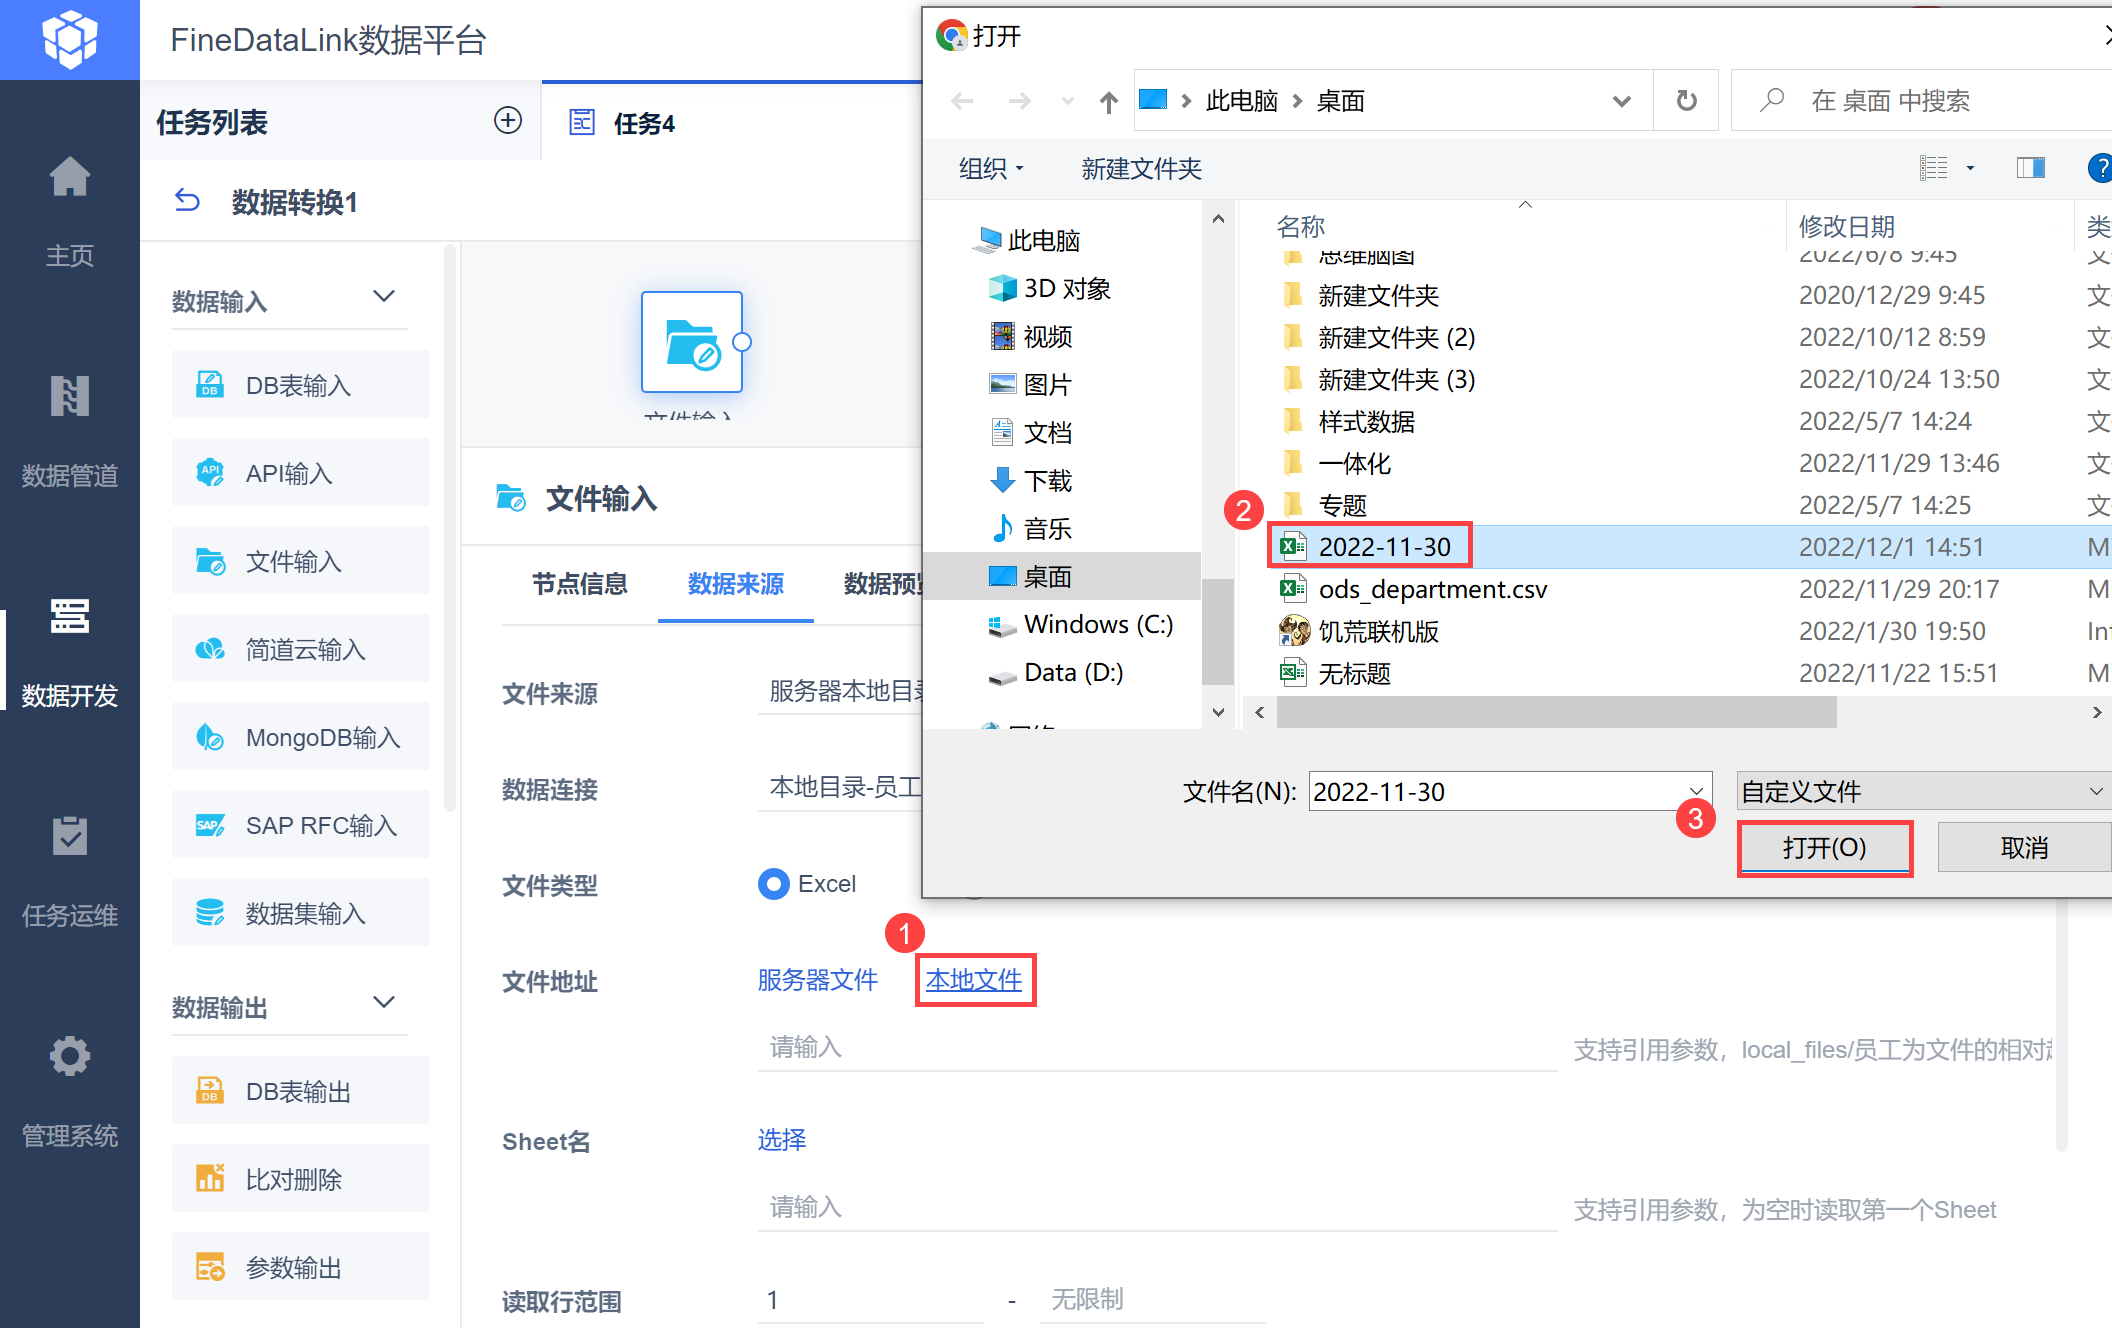Open the help icon in dialog
The width and height of the screenshot is (2112, 1328).
coord(2100,168)
